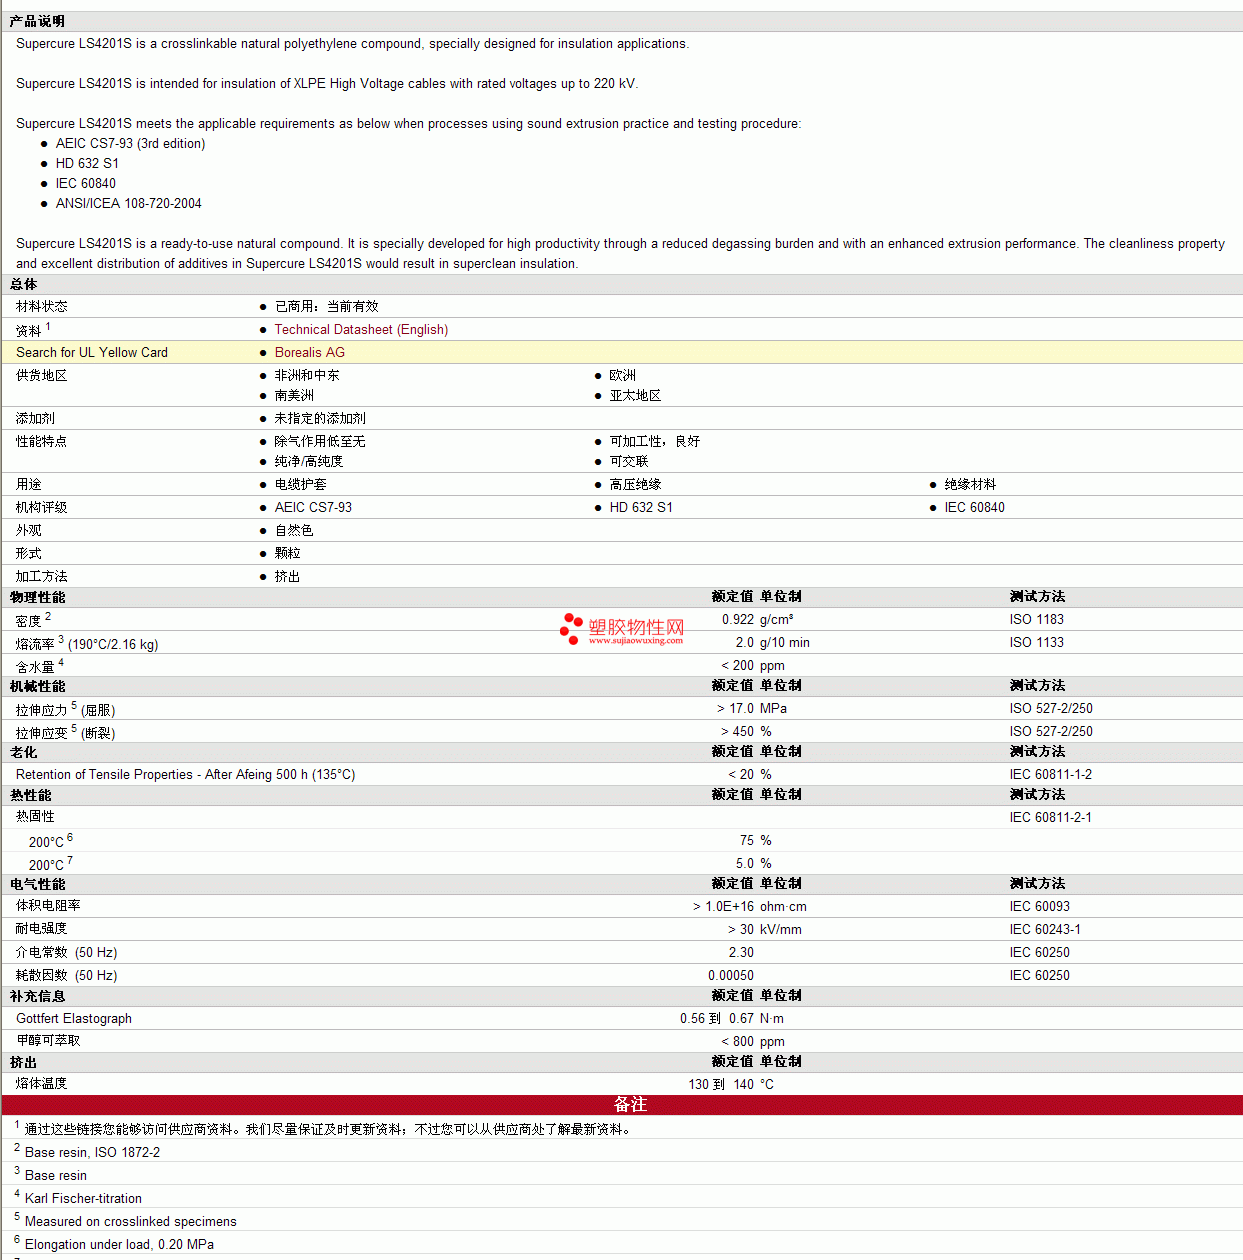Open the Borealis AG link
1243x1260 pixels.
tap(310, 352)
